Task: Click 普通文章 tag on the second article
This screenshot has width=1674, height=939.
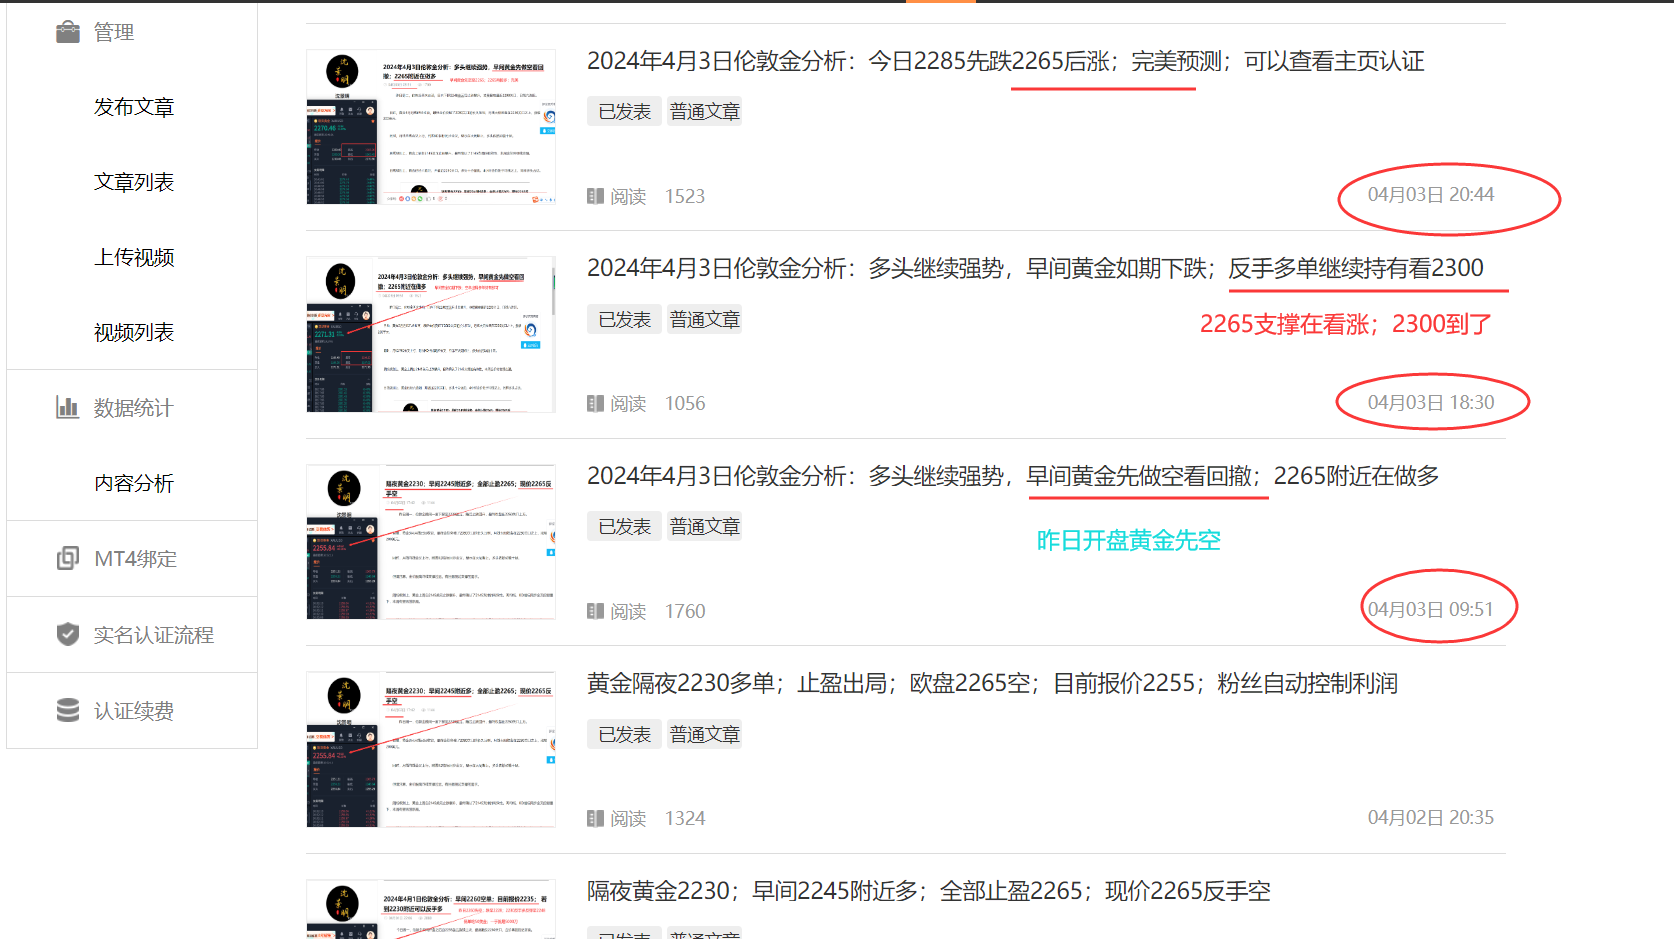Action: coord(704,319)
